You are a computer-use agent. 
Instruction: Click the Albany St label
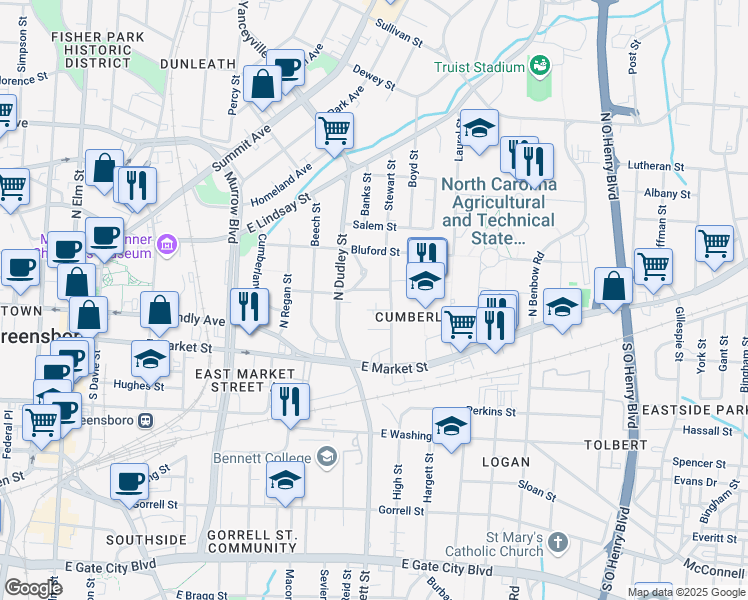(x=667, y=193)
